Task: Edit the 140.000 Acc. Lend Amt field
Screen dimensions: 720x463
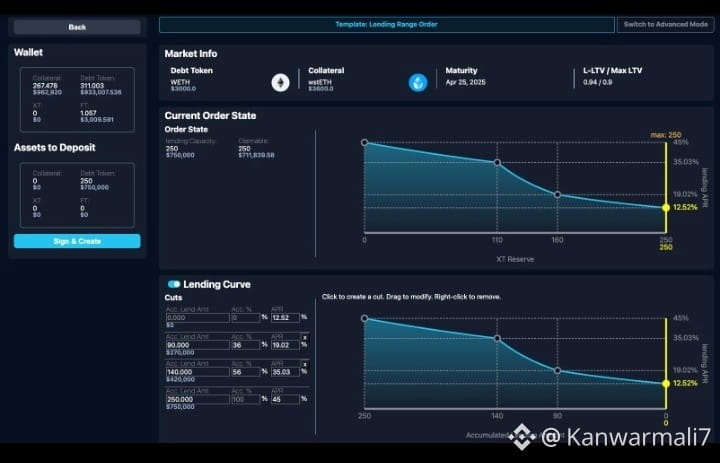Action: coord(197,372)
